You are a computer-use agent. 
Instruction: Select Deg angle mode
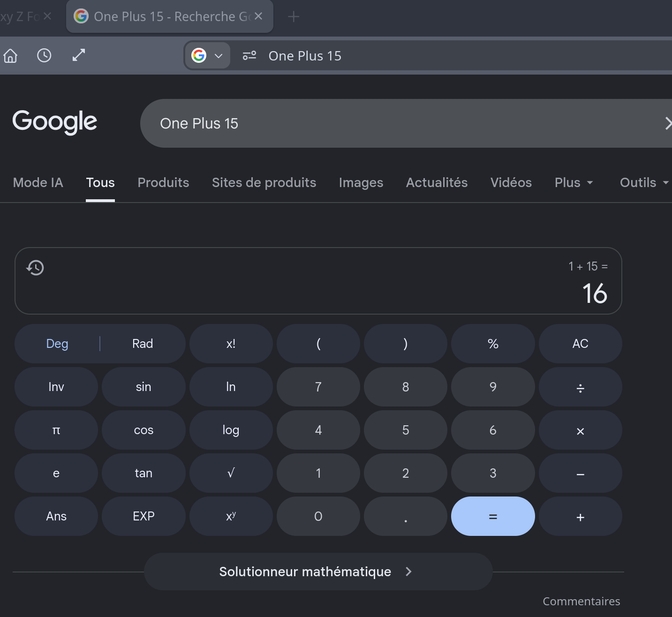click(57, 344)
